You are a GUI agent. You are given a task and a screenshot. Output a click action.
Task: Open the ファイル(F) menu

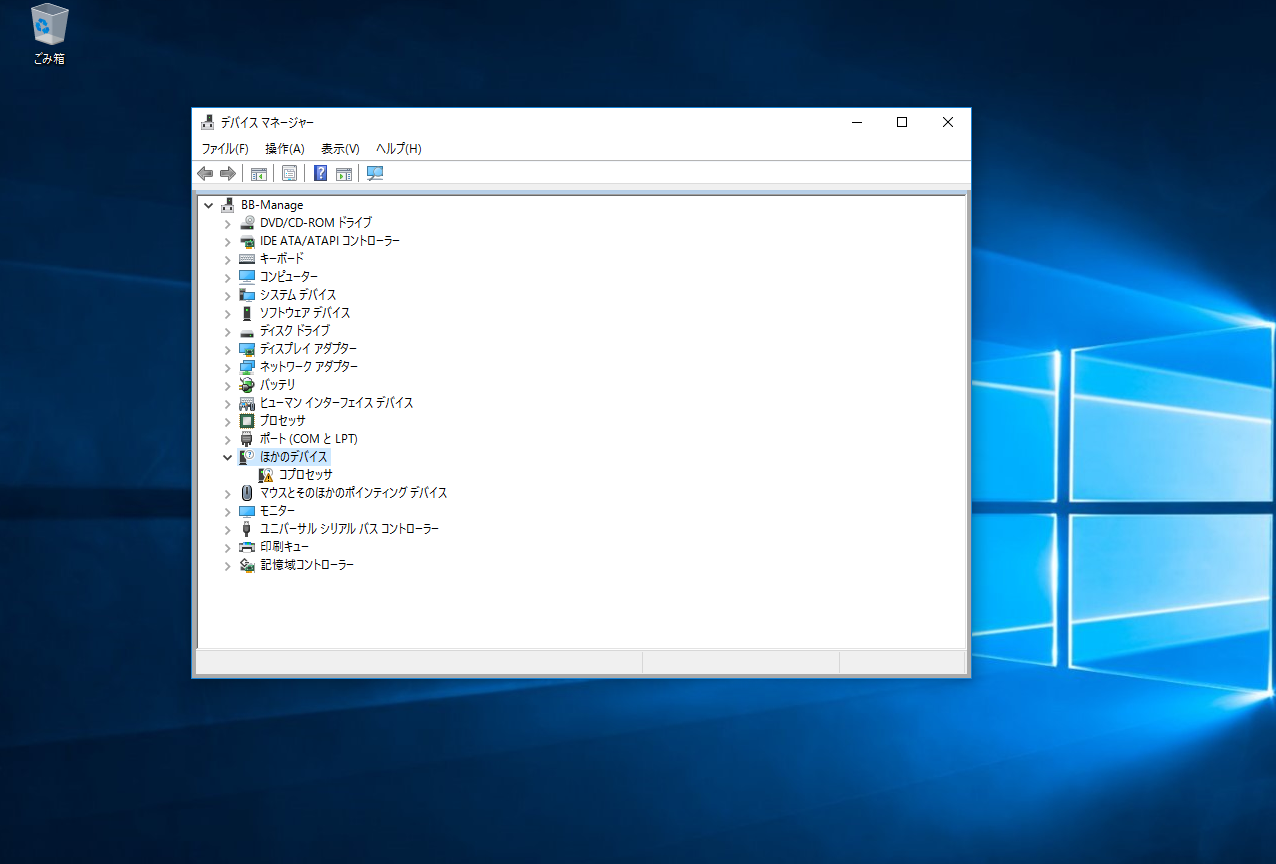(x=225, y=149)
